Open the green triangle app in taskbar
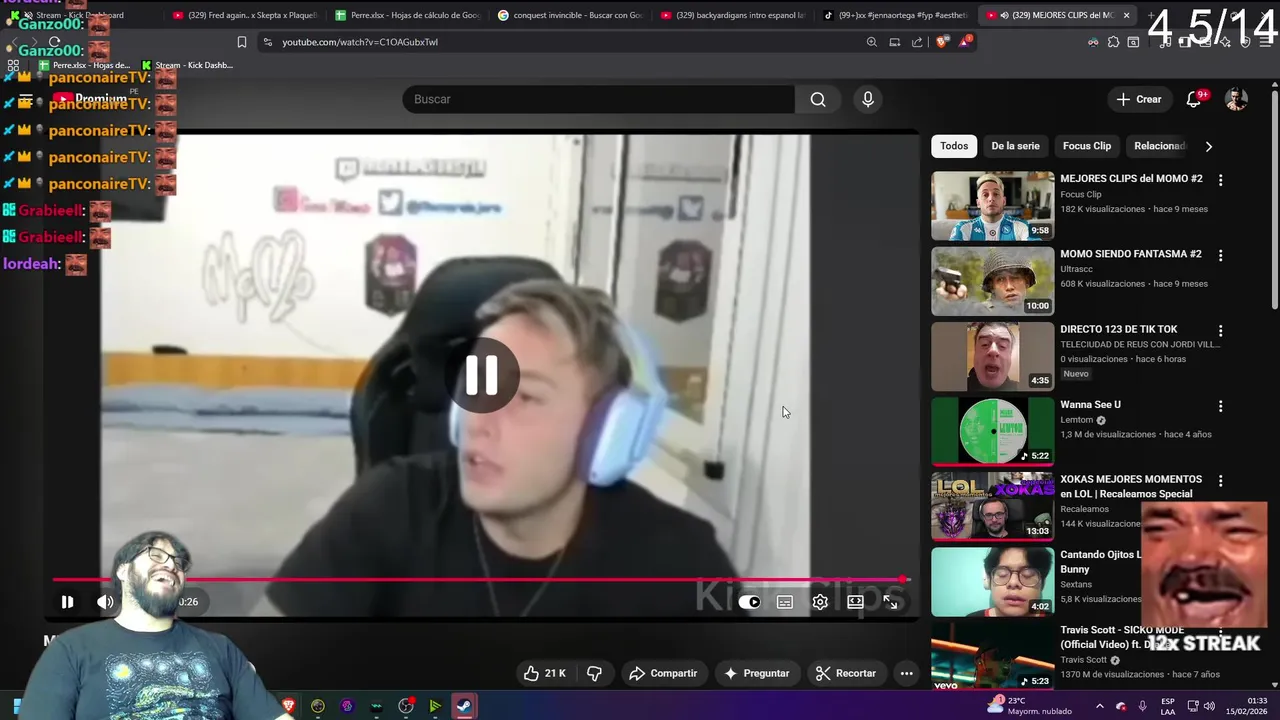The width and height of the screenshot is (1280, 720). [435, 706]
